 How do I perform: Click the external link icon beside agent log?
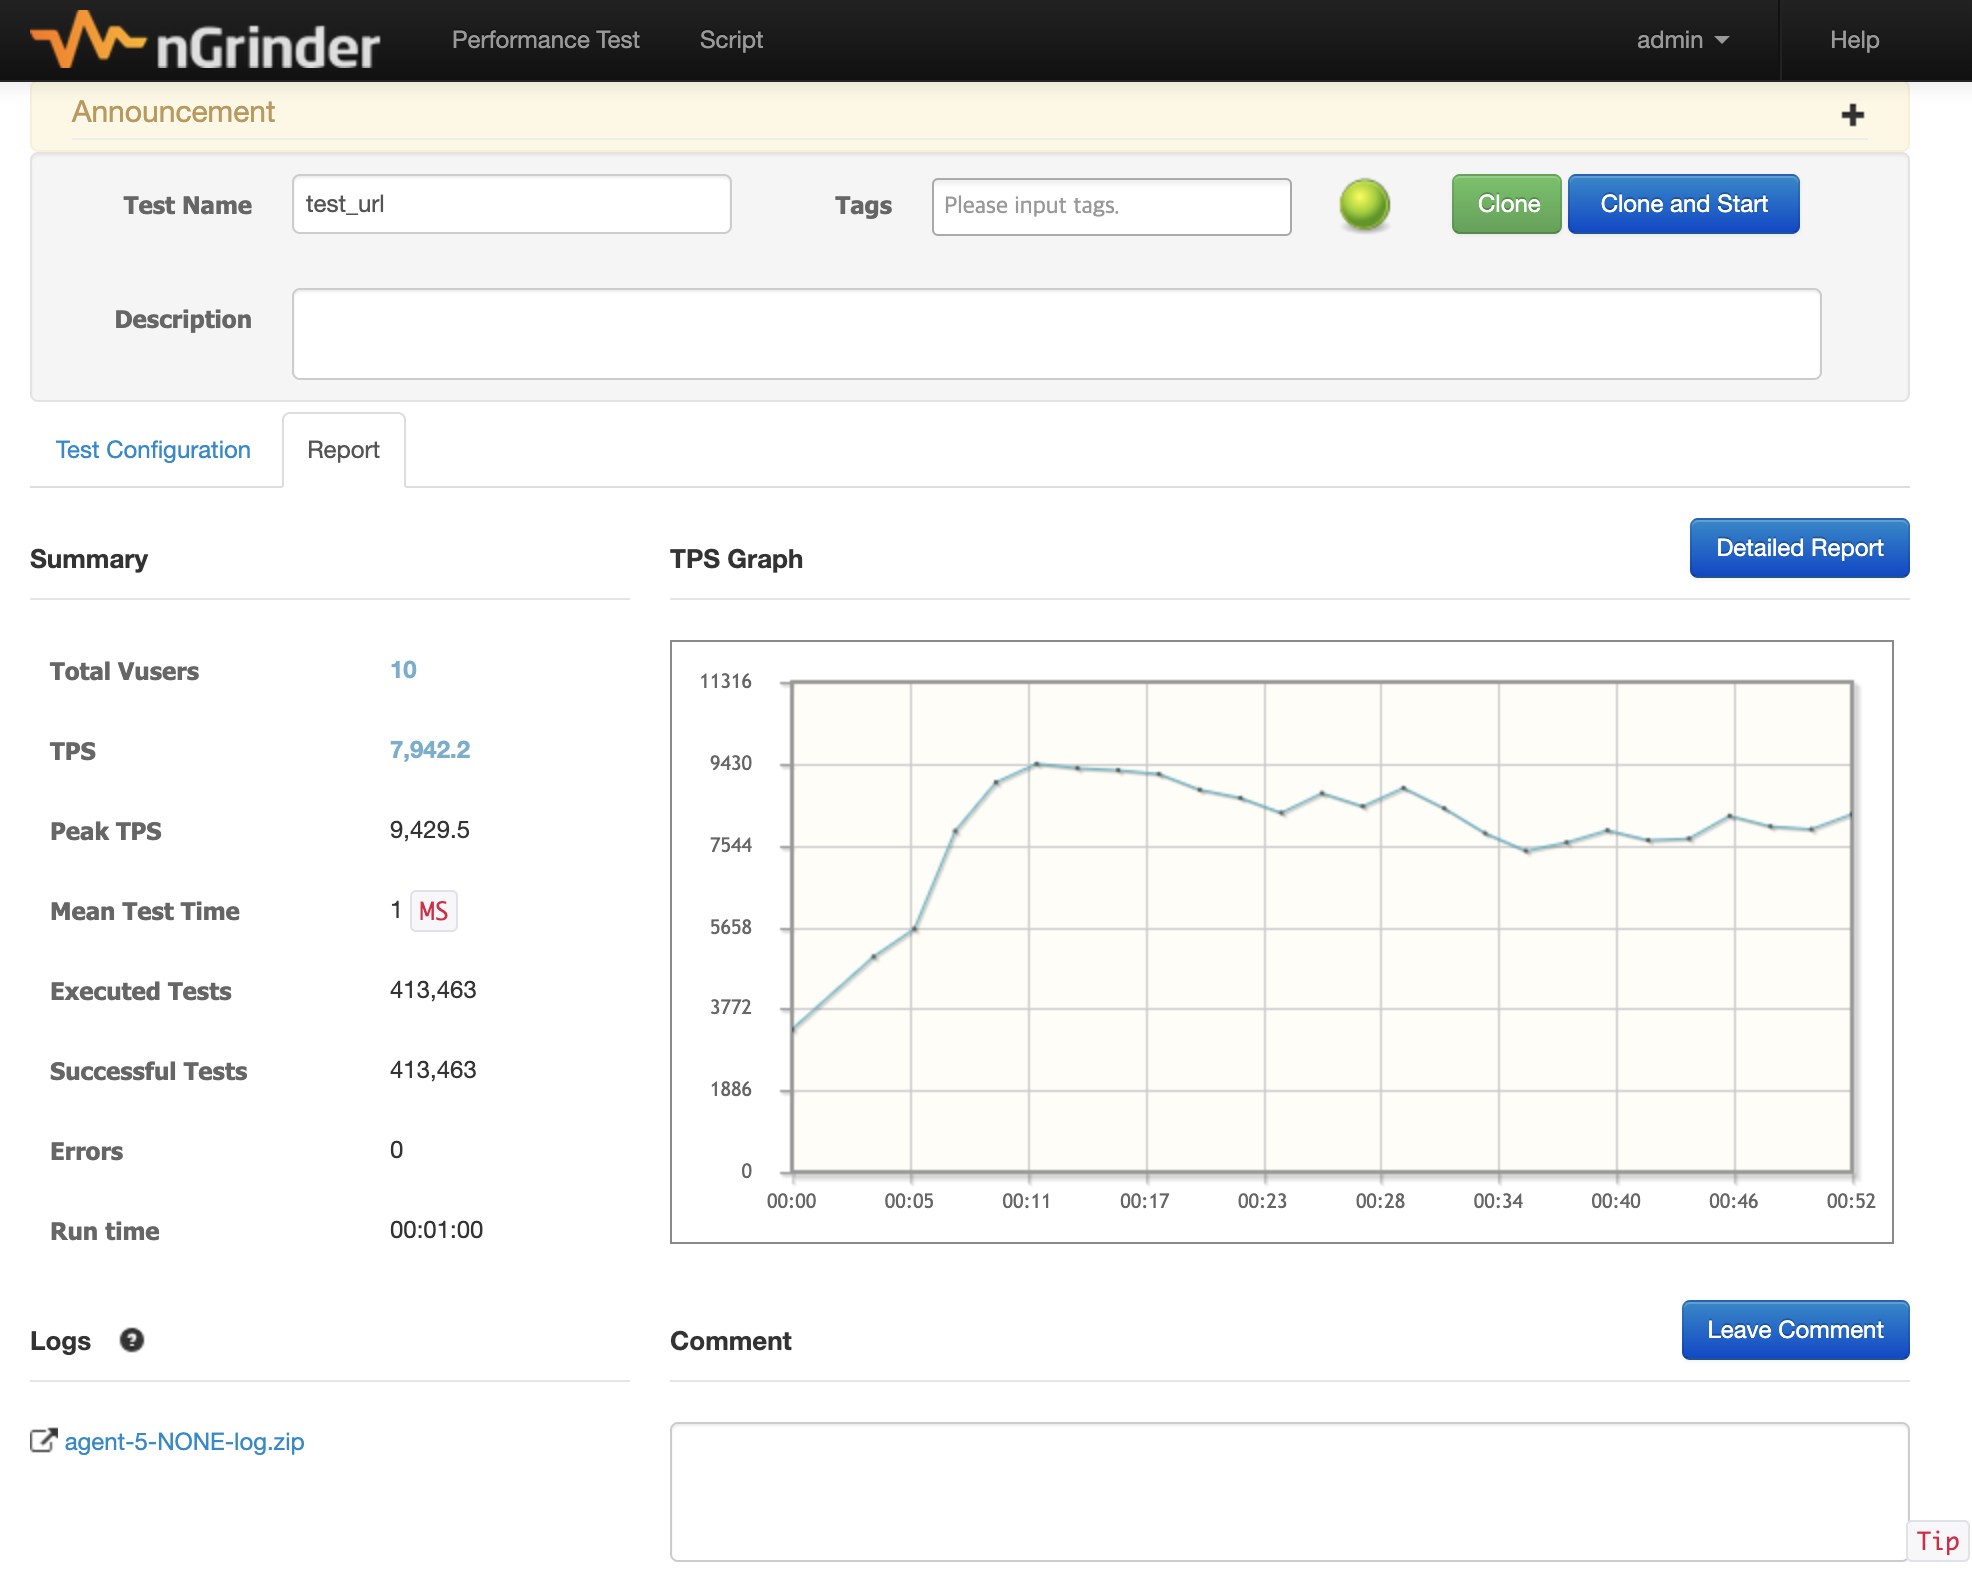pyautogui.click(x=43, y=1441)
